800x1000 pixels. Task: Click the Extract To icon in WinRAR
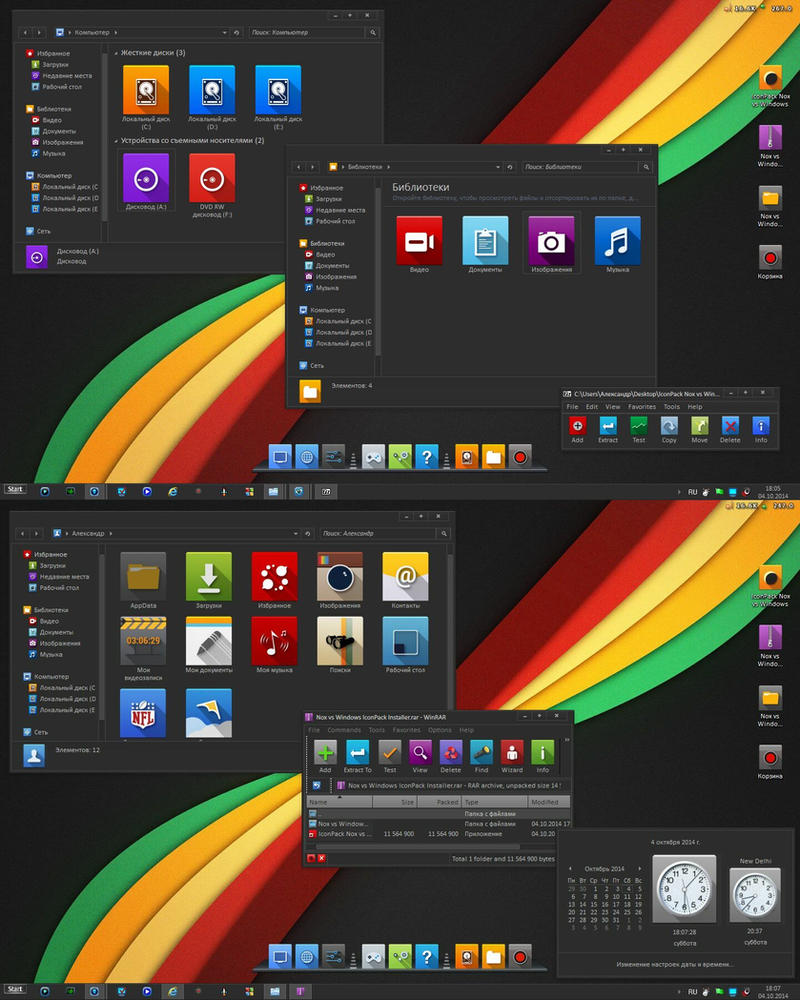[357, 755]
